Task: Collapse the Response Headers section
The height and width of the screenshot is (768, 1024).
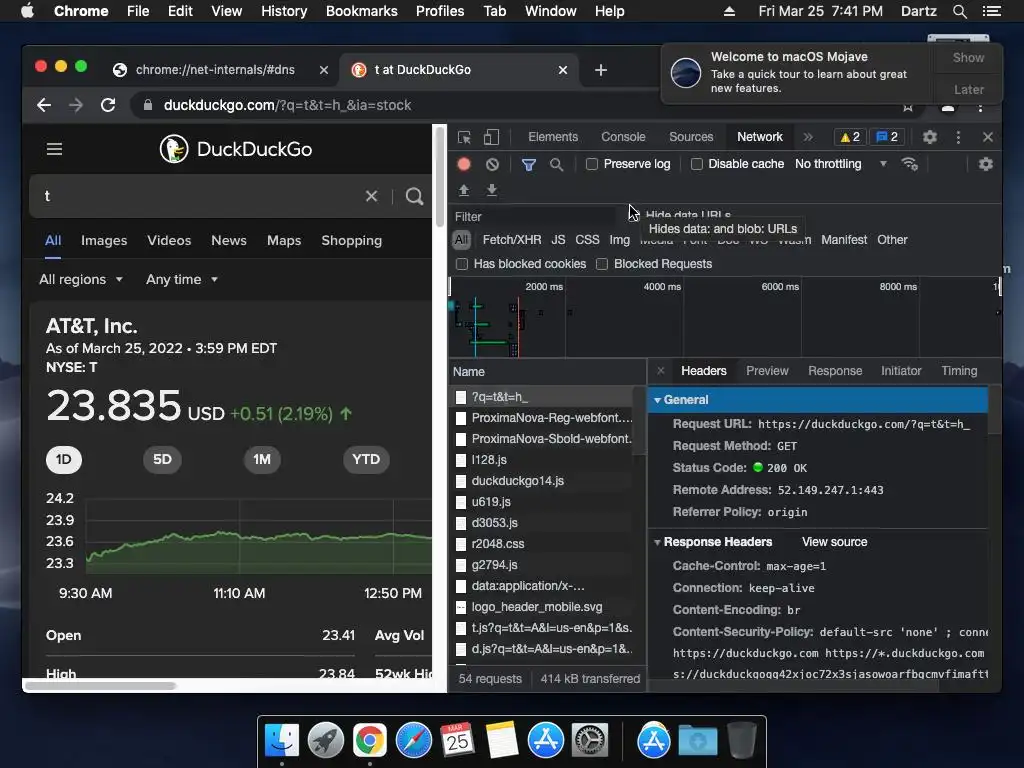Action: (658, 542)
